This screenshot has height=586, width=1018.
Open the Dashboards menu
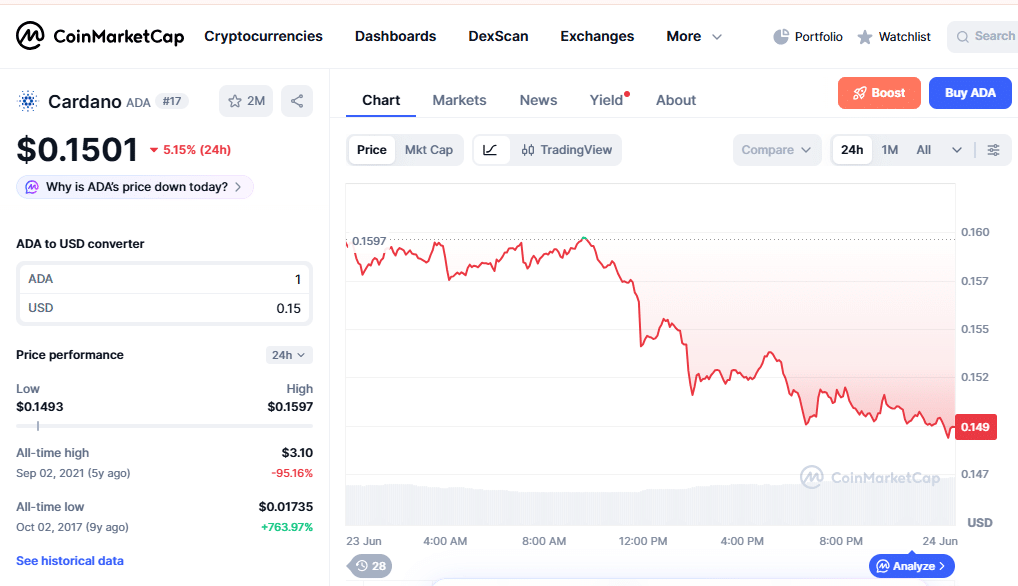pyautogui.click(x=395, y=36)
